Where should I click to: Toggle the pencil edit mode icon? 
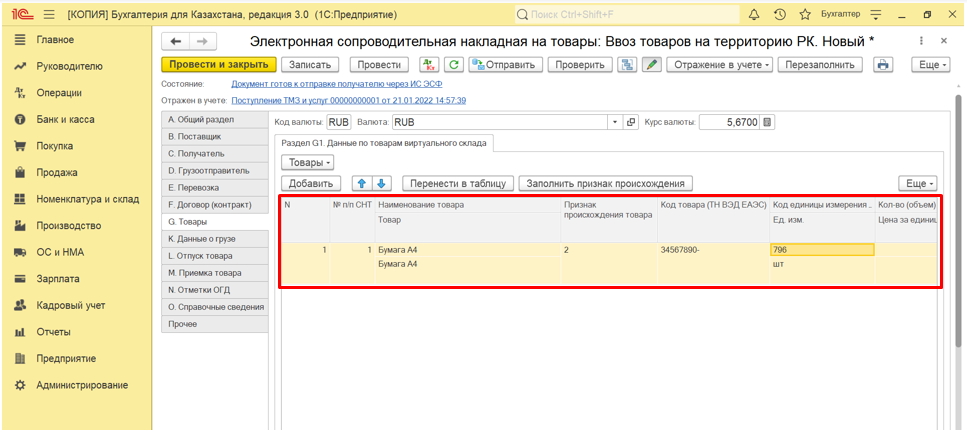pyautogui.click(x=651, y=65)
